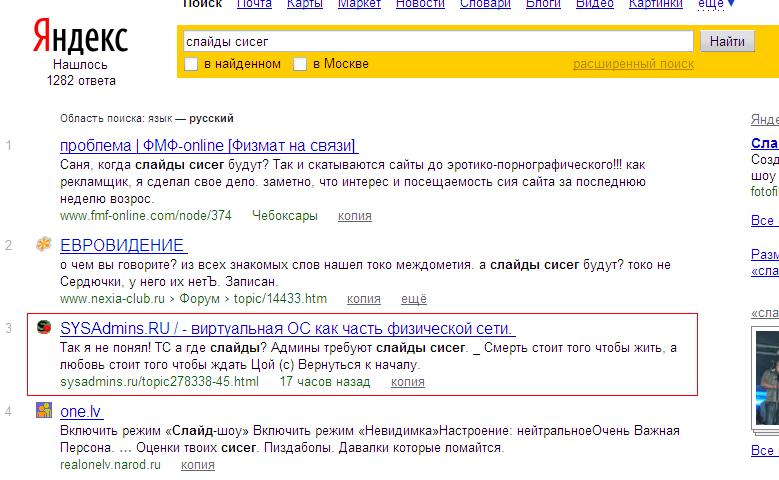The image size is (779, 480).
Task: Open the ЕВРОВИДЕНИЕ result title
Action: pos(124,245)
